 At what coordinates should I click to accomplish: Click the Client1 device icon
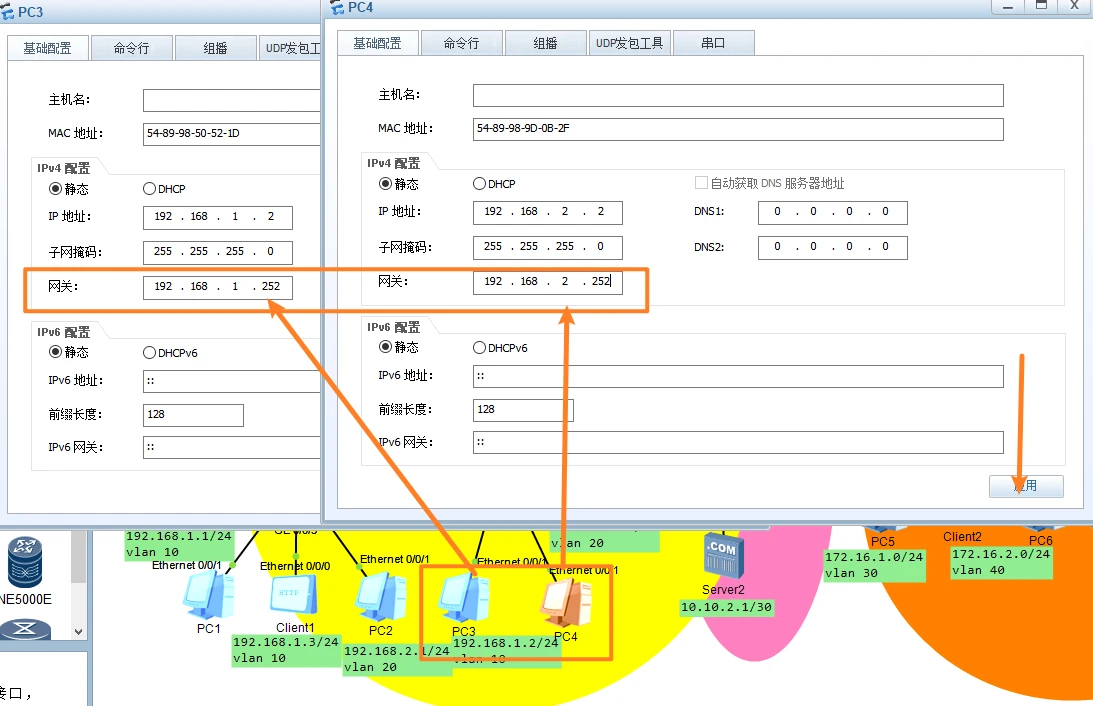coord(294,596)
